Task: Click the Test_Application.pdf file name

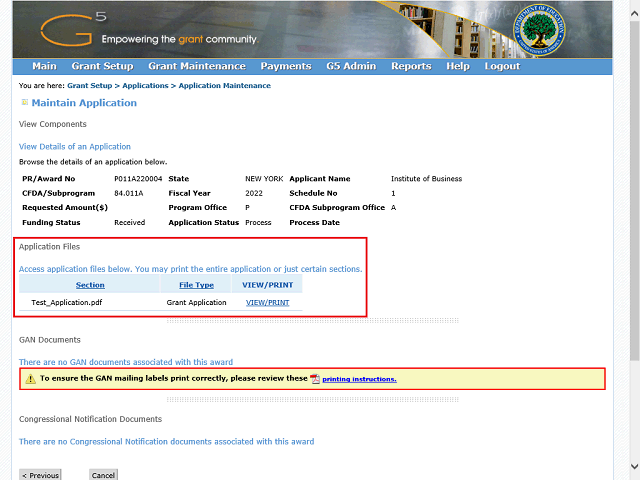Action: [x=67, y=302]
